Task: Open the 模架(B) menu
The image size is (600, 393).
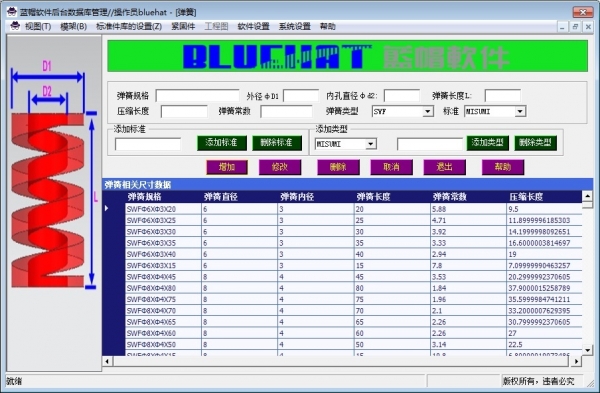Action: pyautogui.click(x=73, y=26)
